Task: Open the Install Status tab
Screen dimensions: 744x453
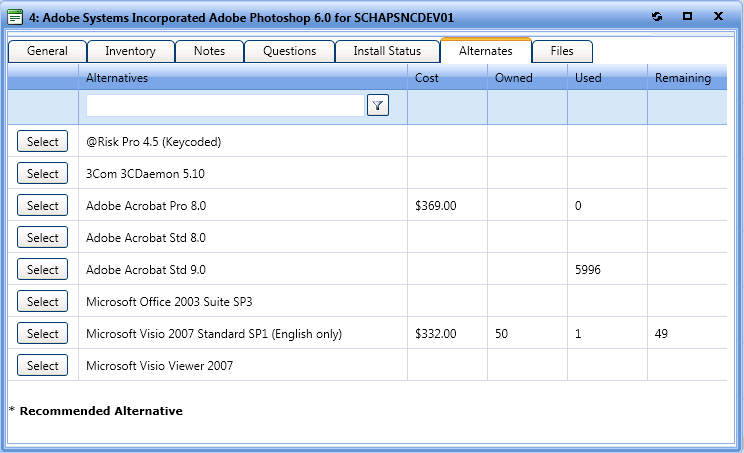Action: click(x=387, y=51)
